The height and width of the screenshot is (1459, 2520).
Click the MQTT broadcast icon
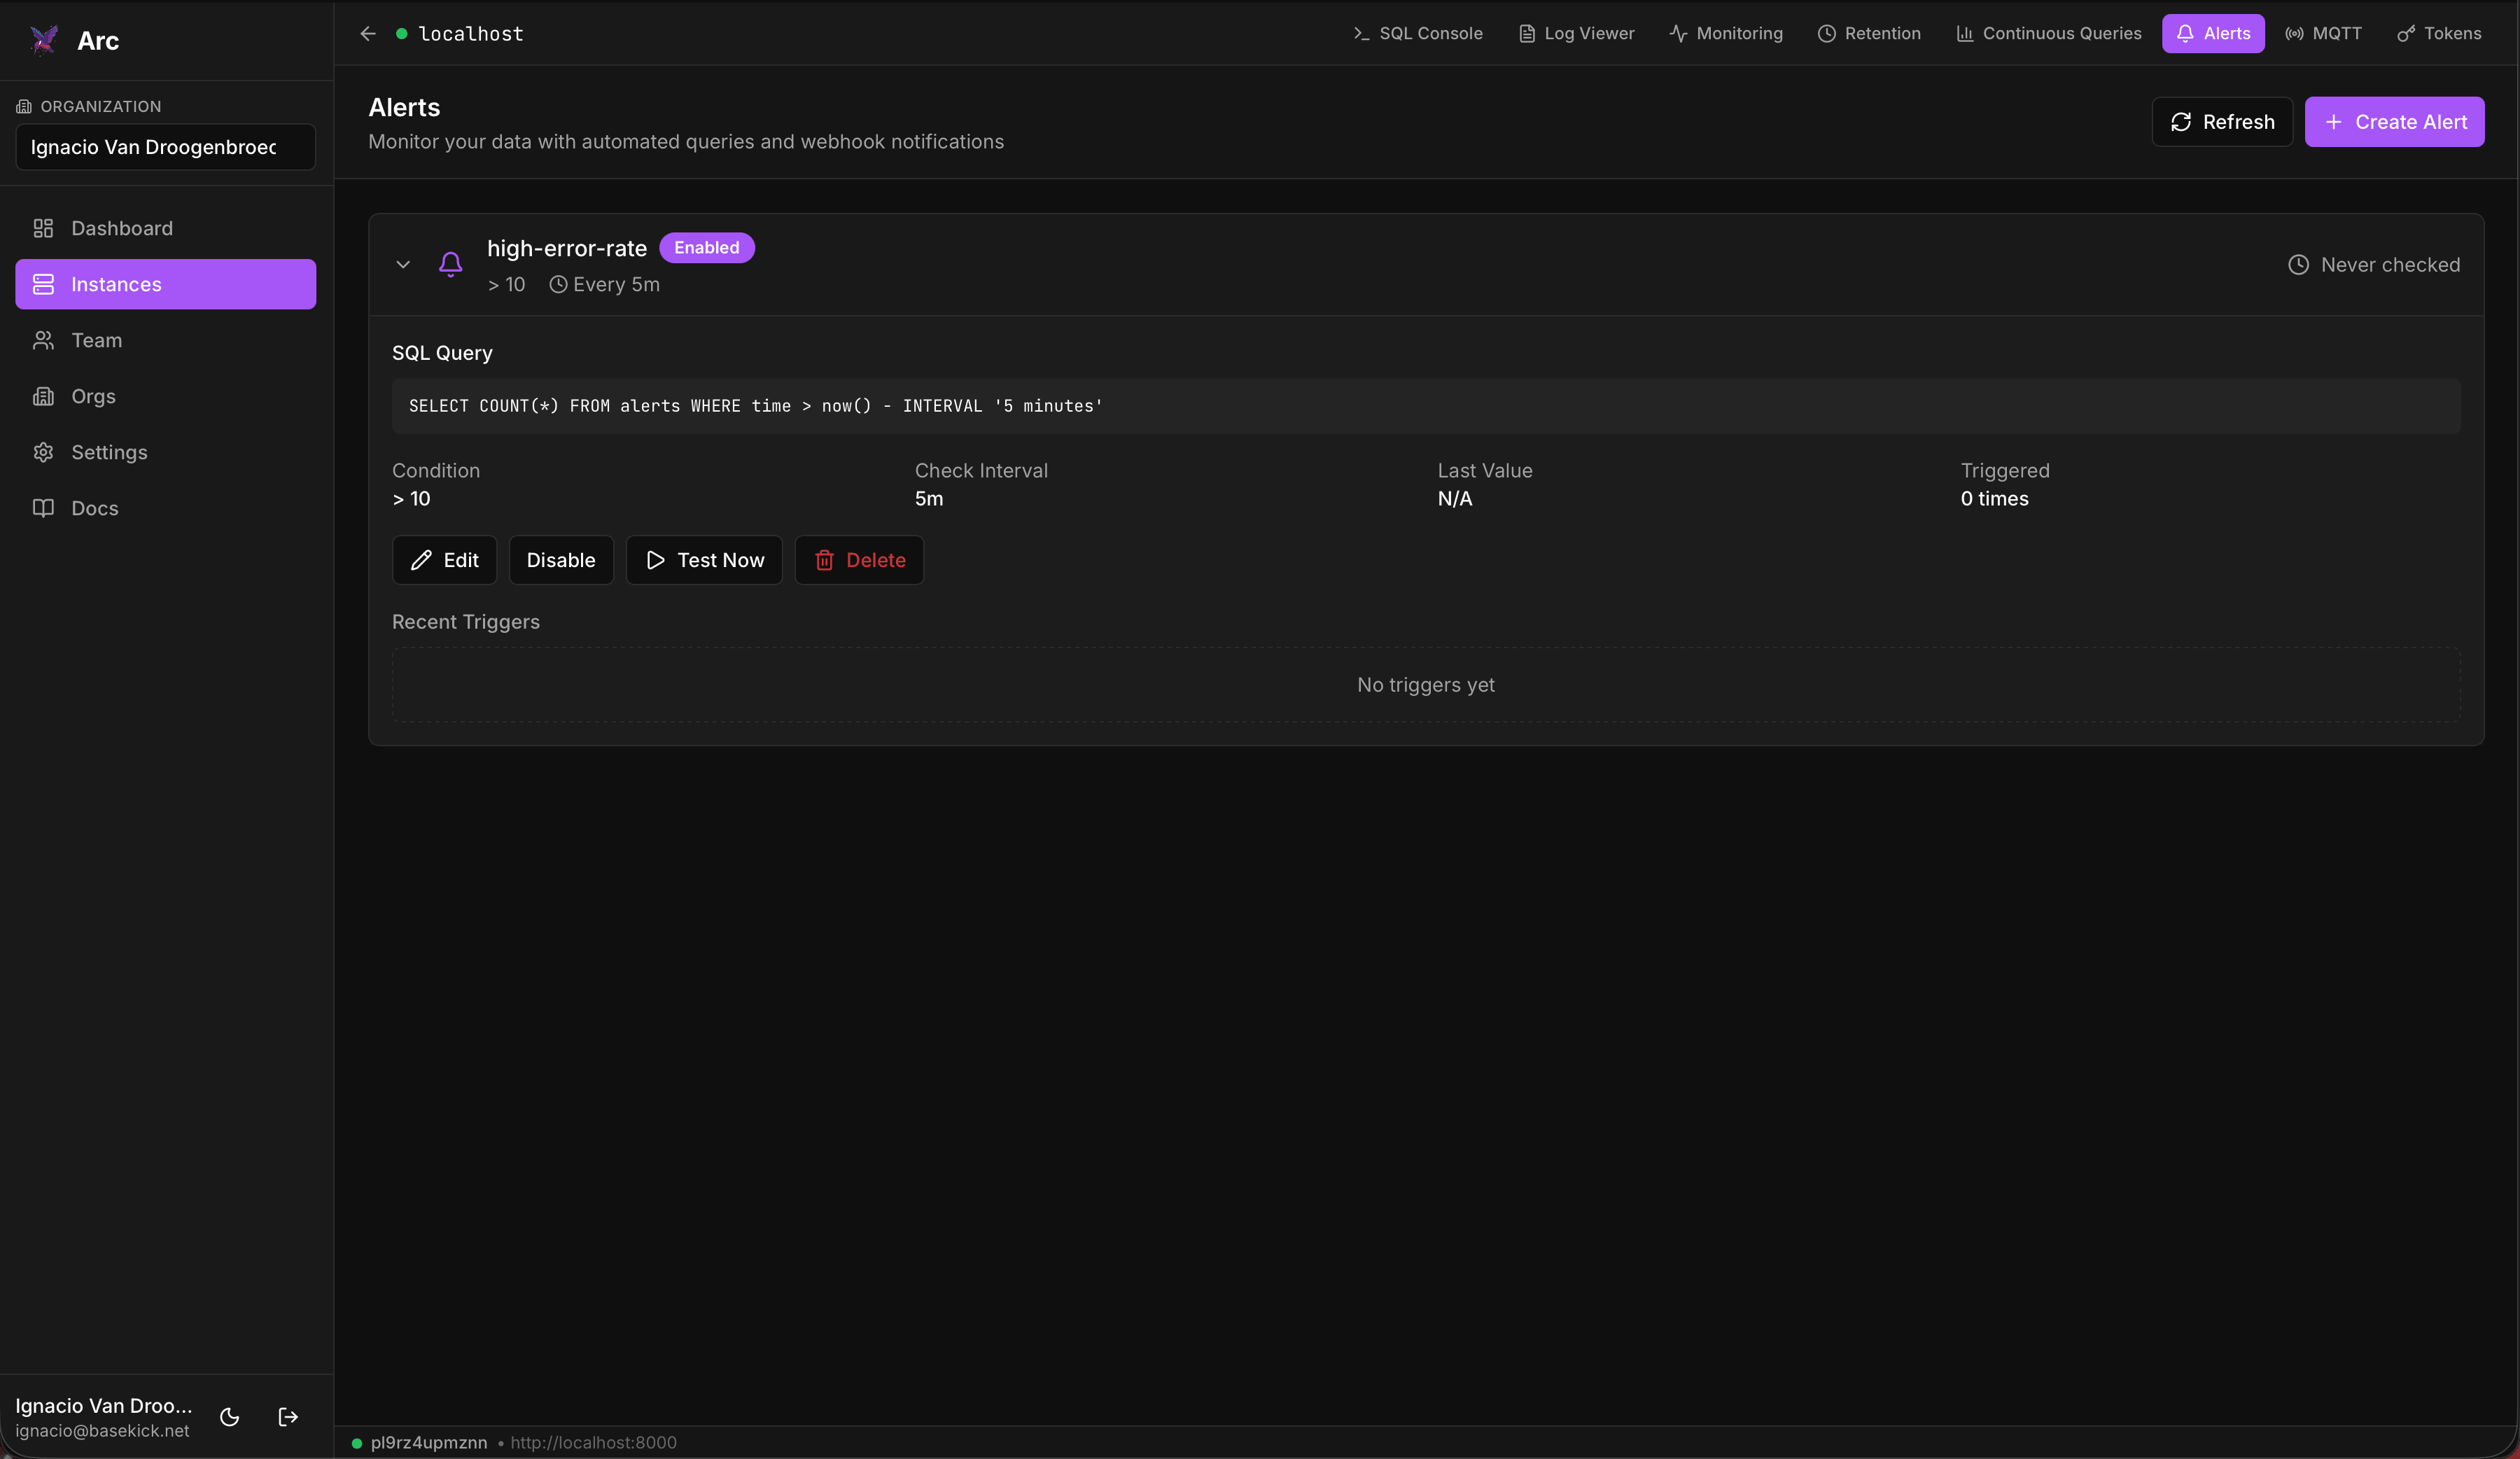point(2294,34)
